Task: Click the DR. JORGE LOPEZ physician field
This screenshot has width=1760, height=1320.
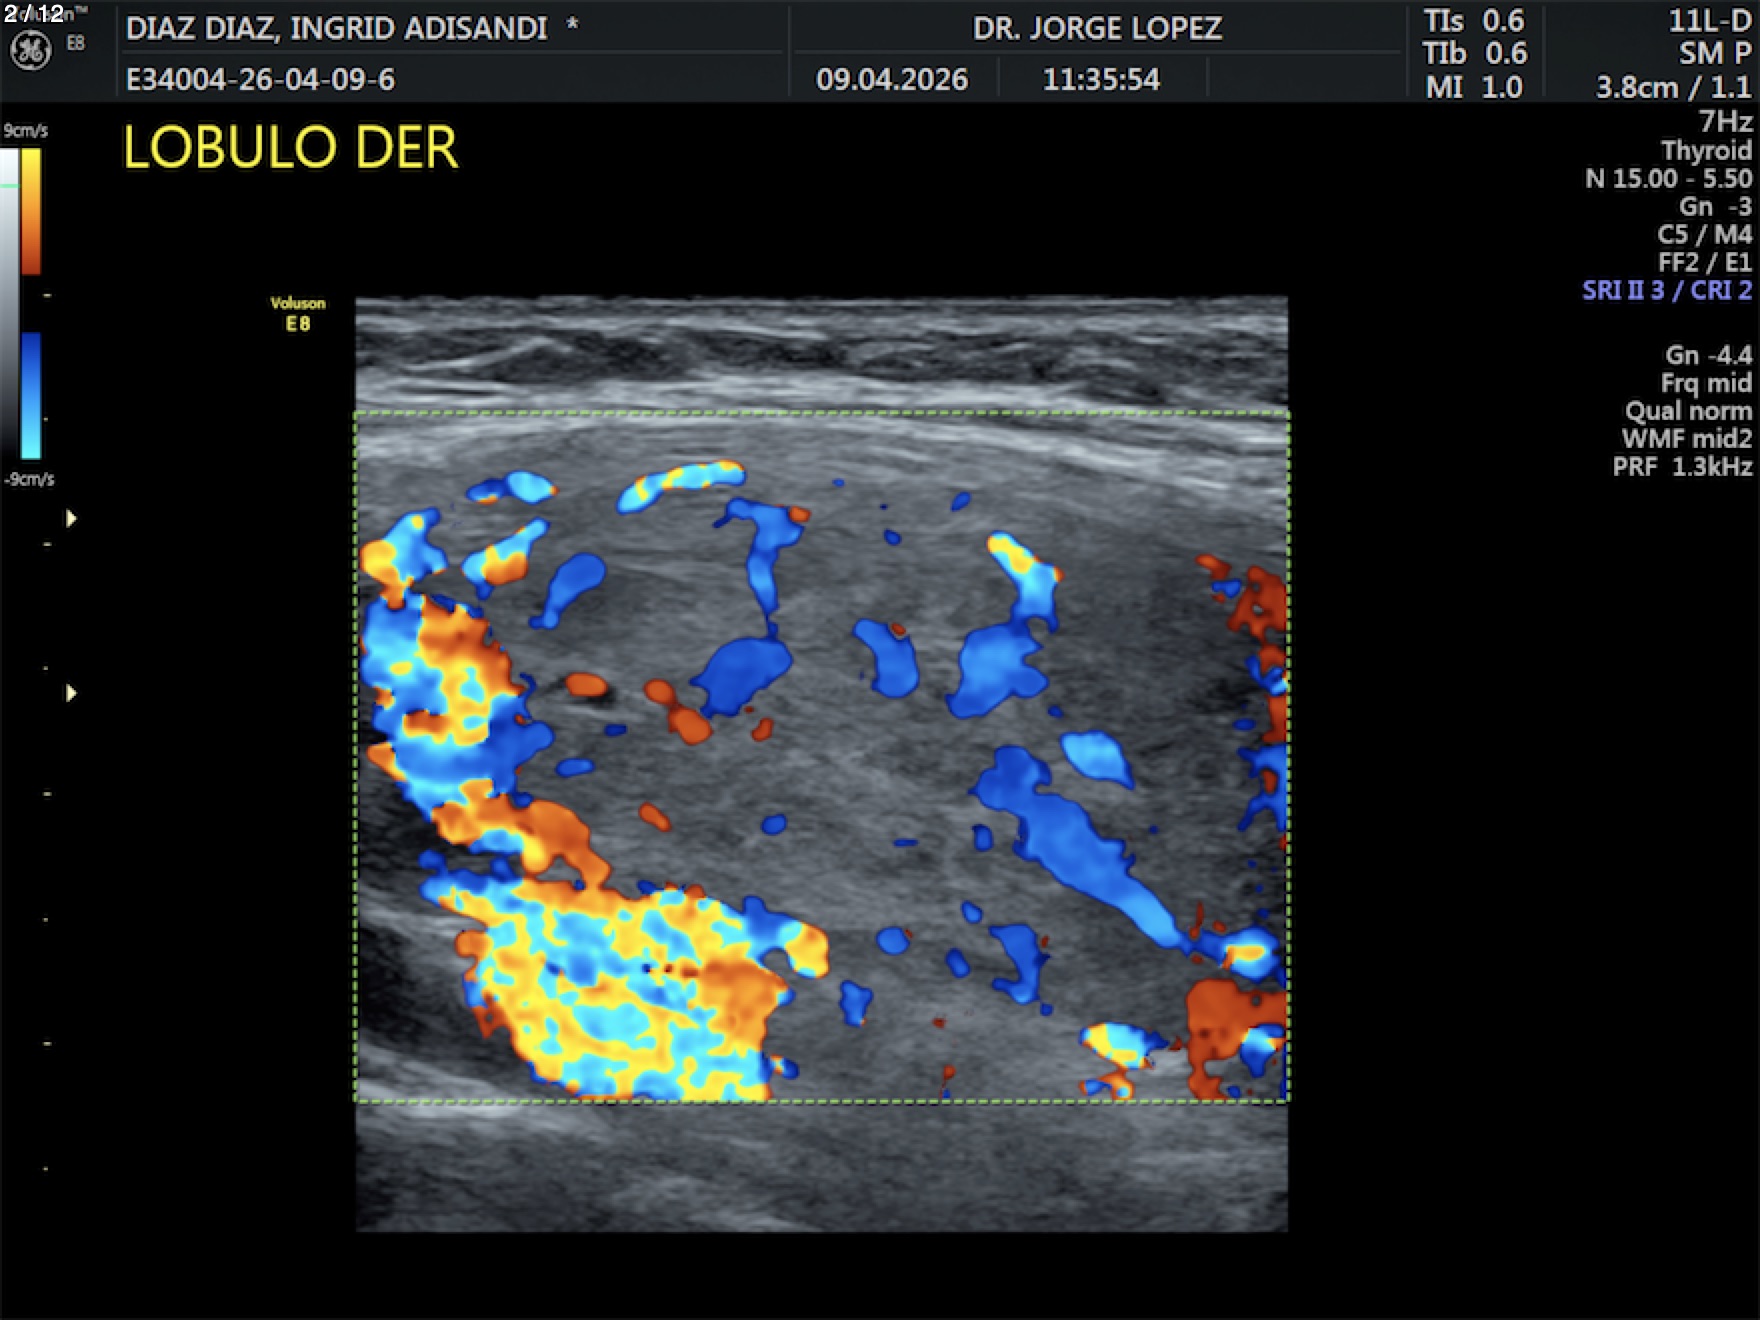Action: pos(1097,28)
